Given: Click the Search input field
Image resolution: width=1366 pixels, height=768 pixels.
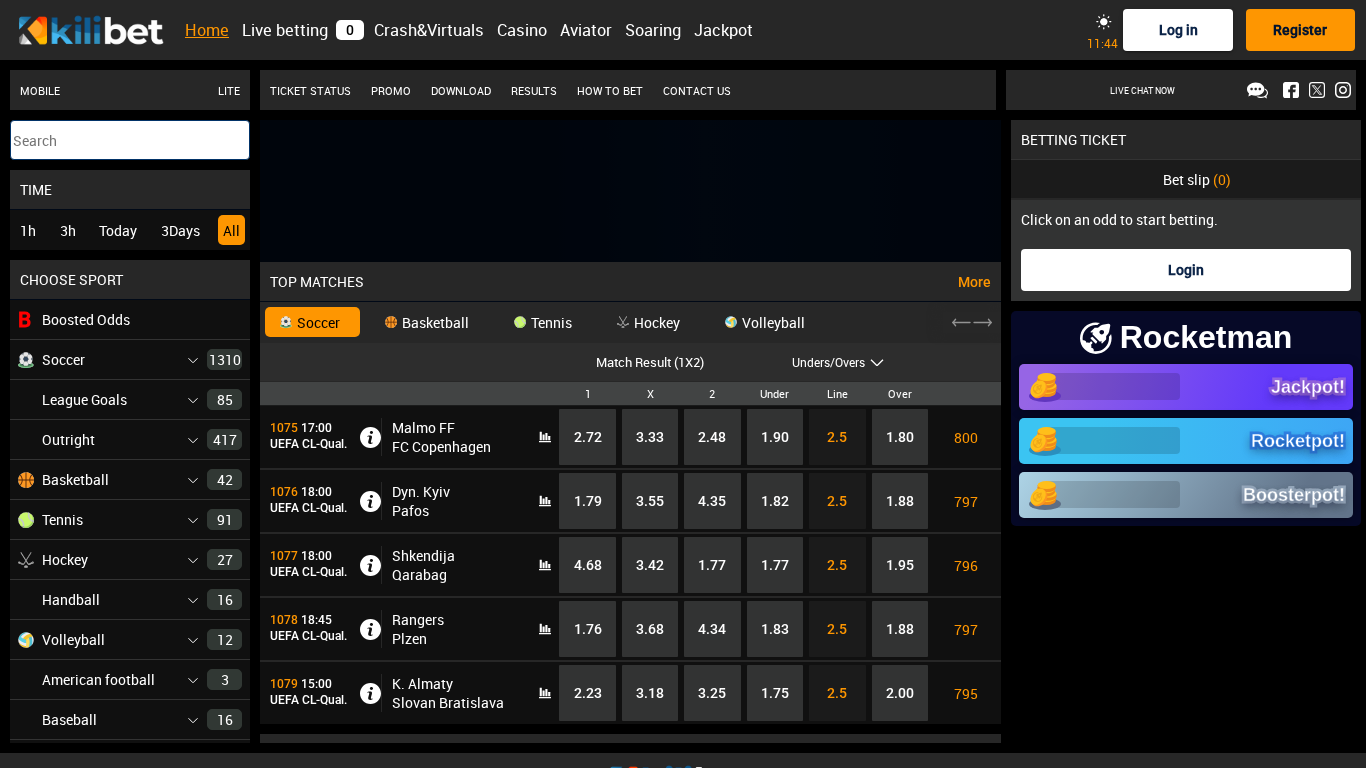Looking at the screenshot, I should pyautogui.click(x=130, y=140).
